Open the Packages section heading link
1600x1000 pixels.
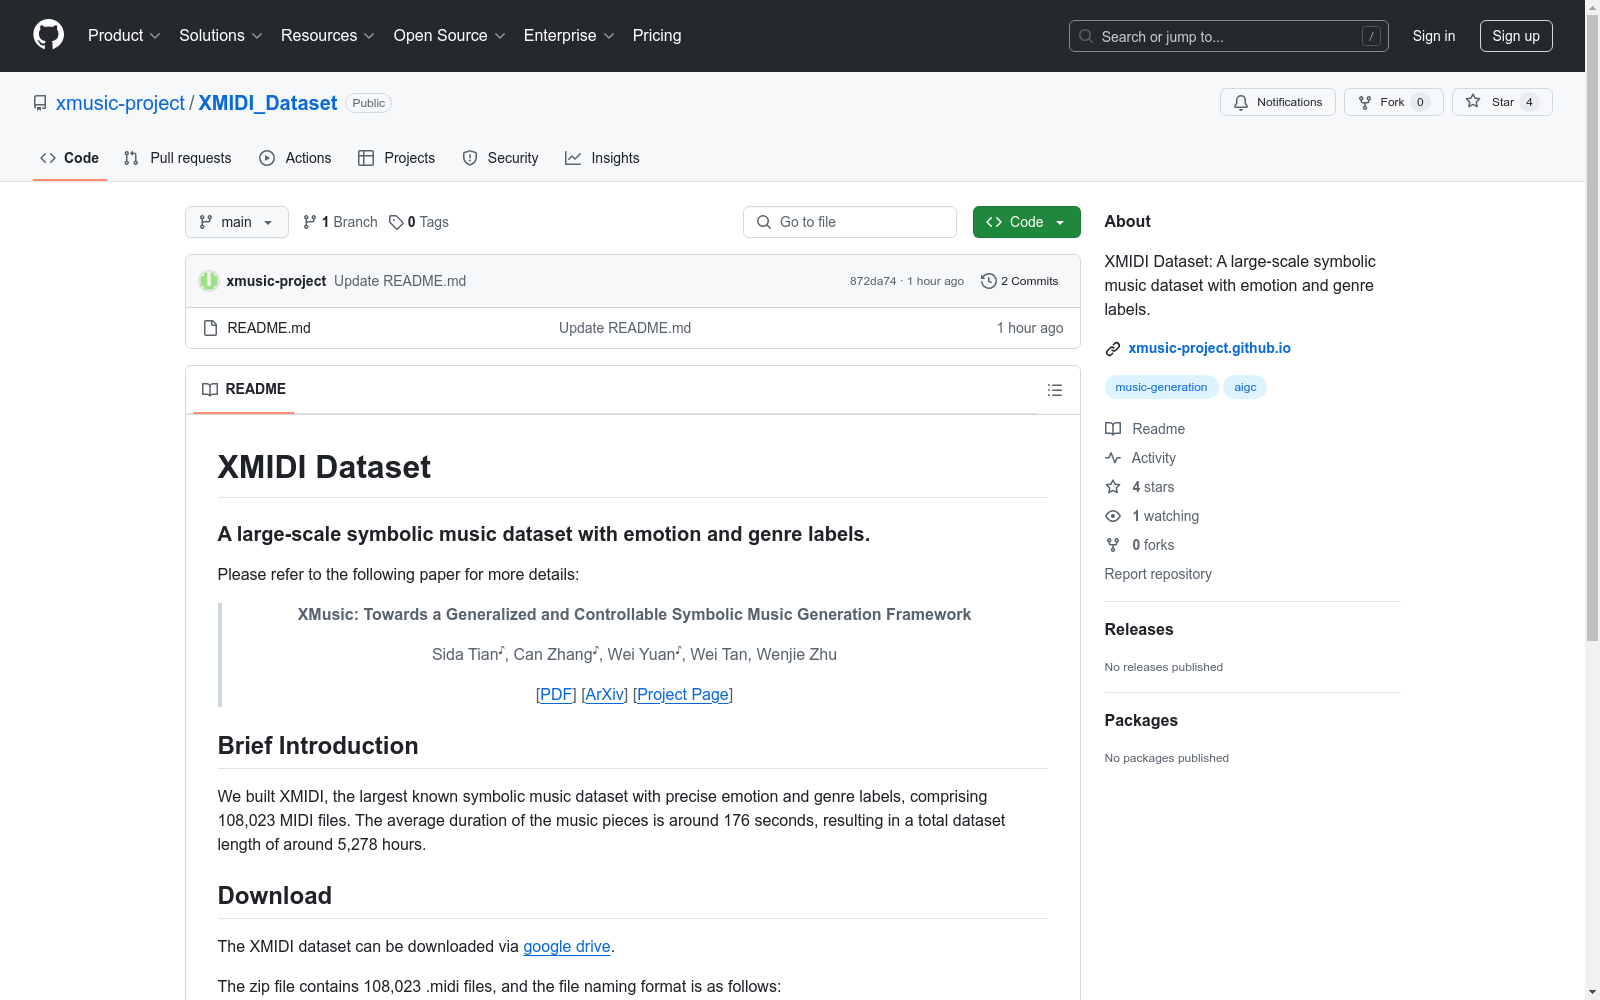pos(1141,720)
